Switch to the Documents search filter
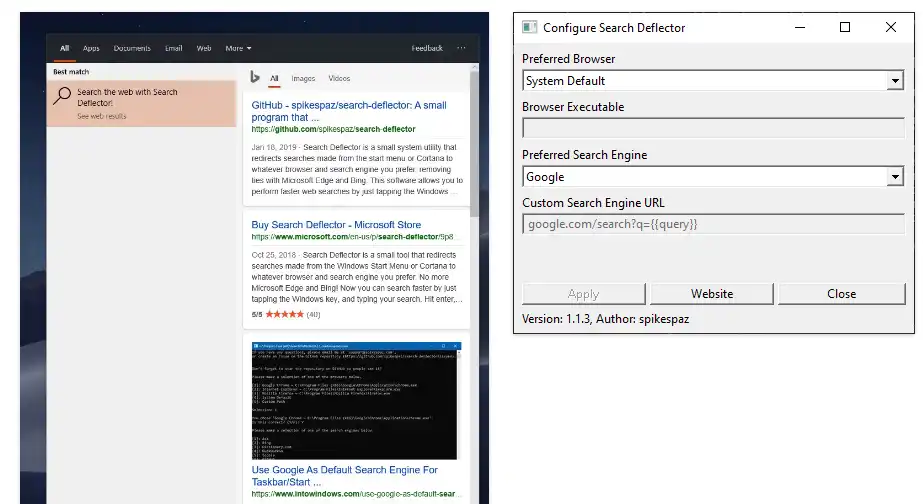This screenshot has height=504, width=923. [132, 48]
